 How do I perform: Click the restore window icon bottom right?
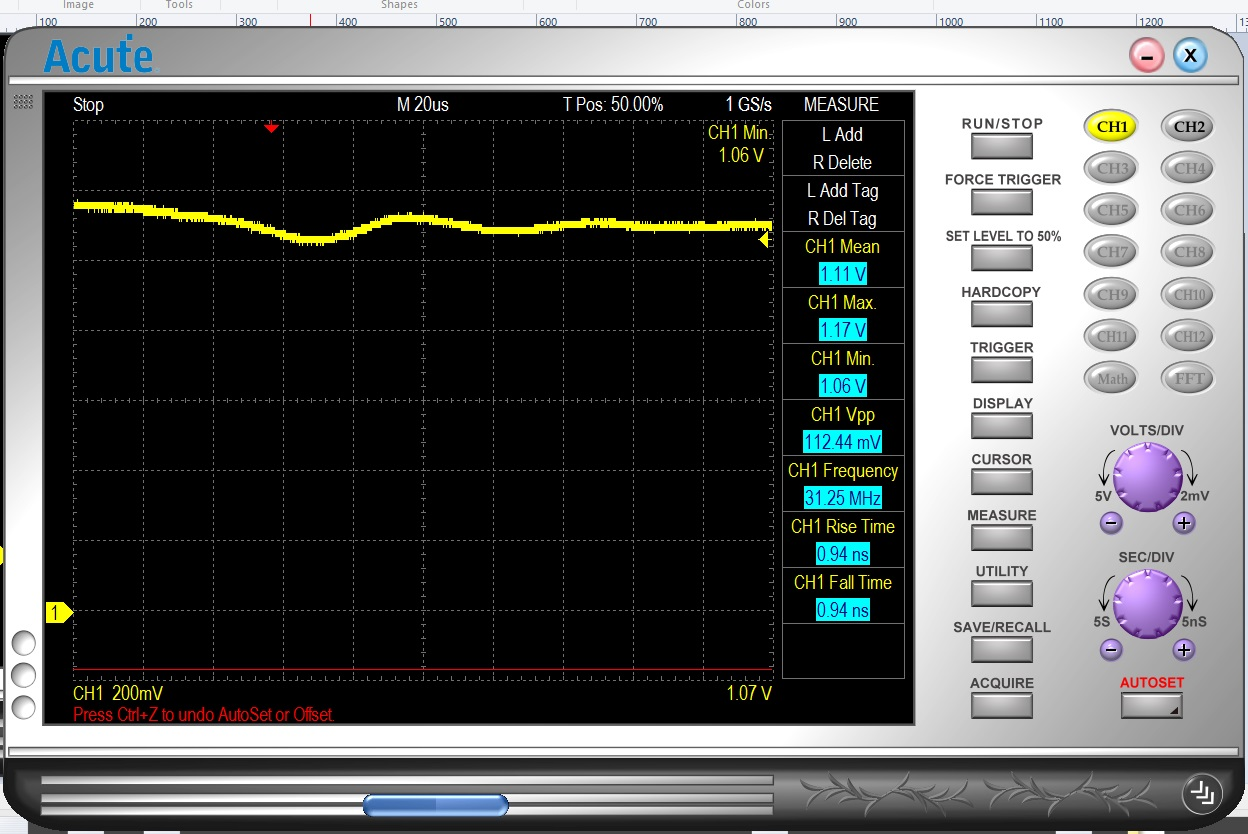tap(1202, 794)
